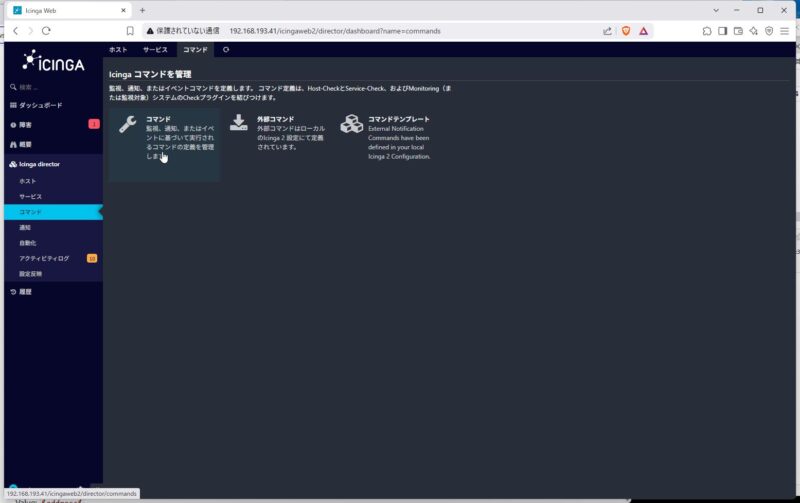
Task: Open 自動化 under Icinga director
Action: (x=53, y=243)
